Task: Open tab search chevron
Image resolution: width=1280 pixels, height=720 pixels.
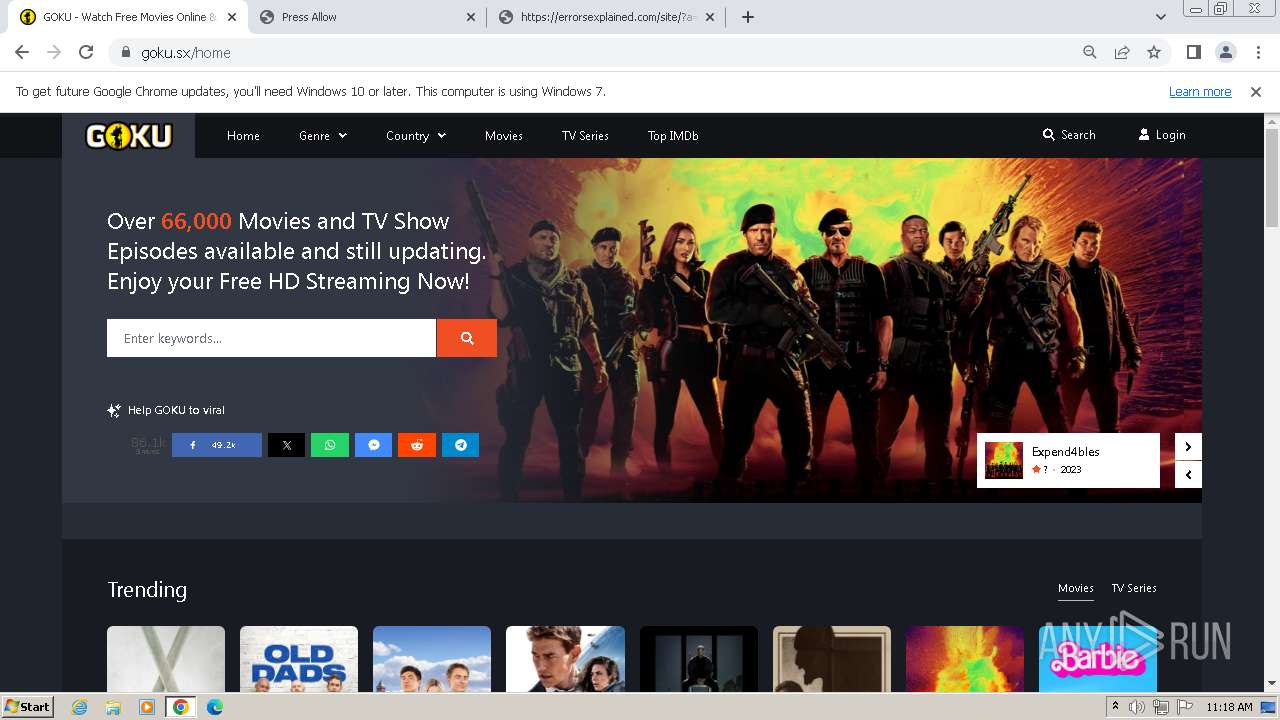Action: pos(1160,17)
